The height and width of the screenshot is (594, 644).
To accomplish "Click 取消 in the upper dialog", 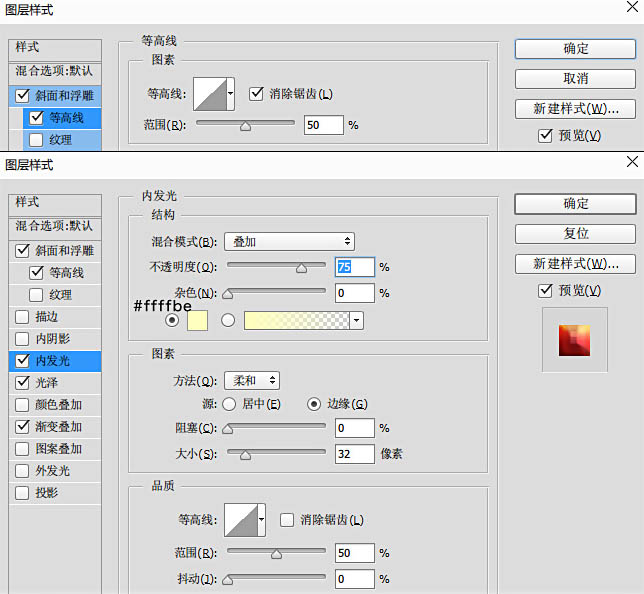I will click(x=575, y=78).
